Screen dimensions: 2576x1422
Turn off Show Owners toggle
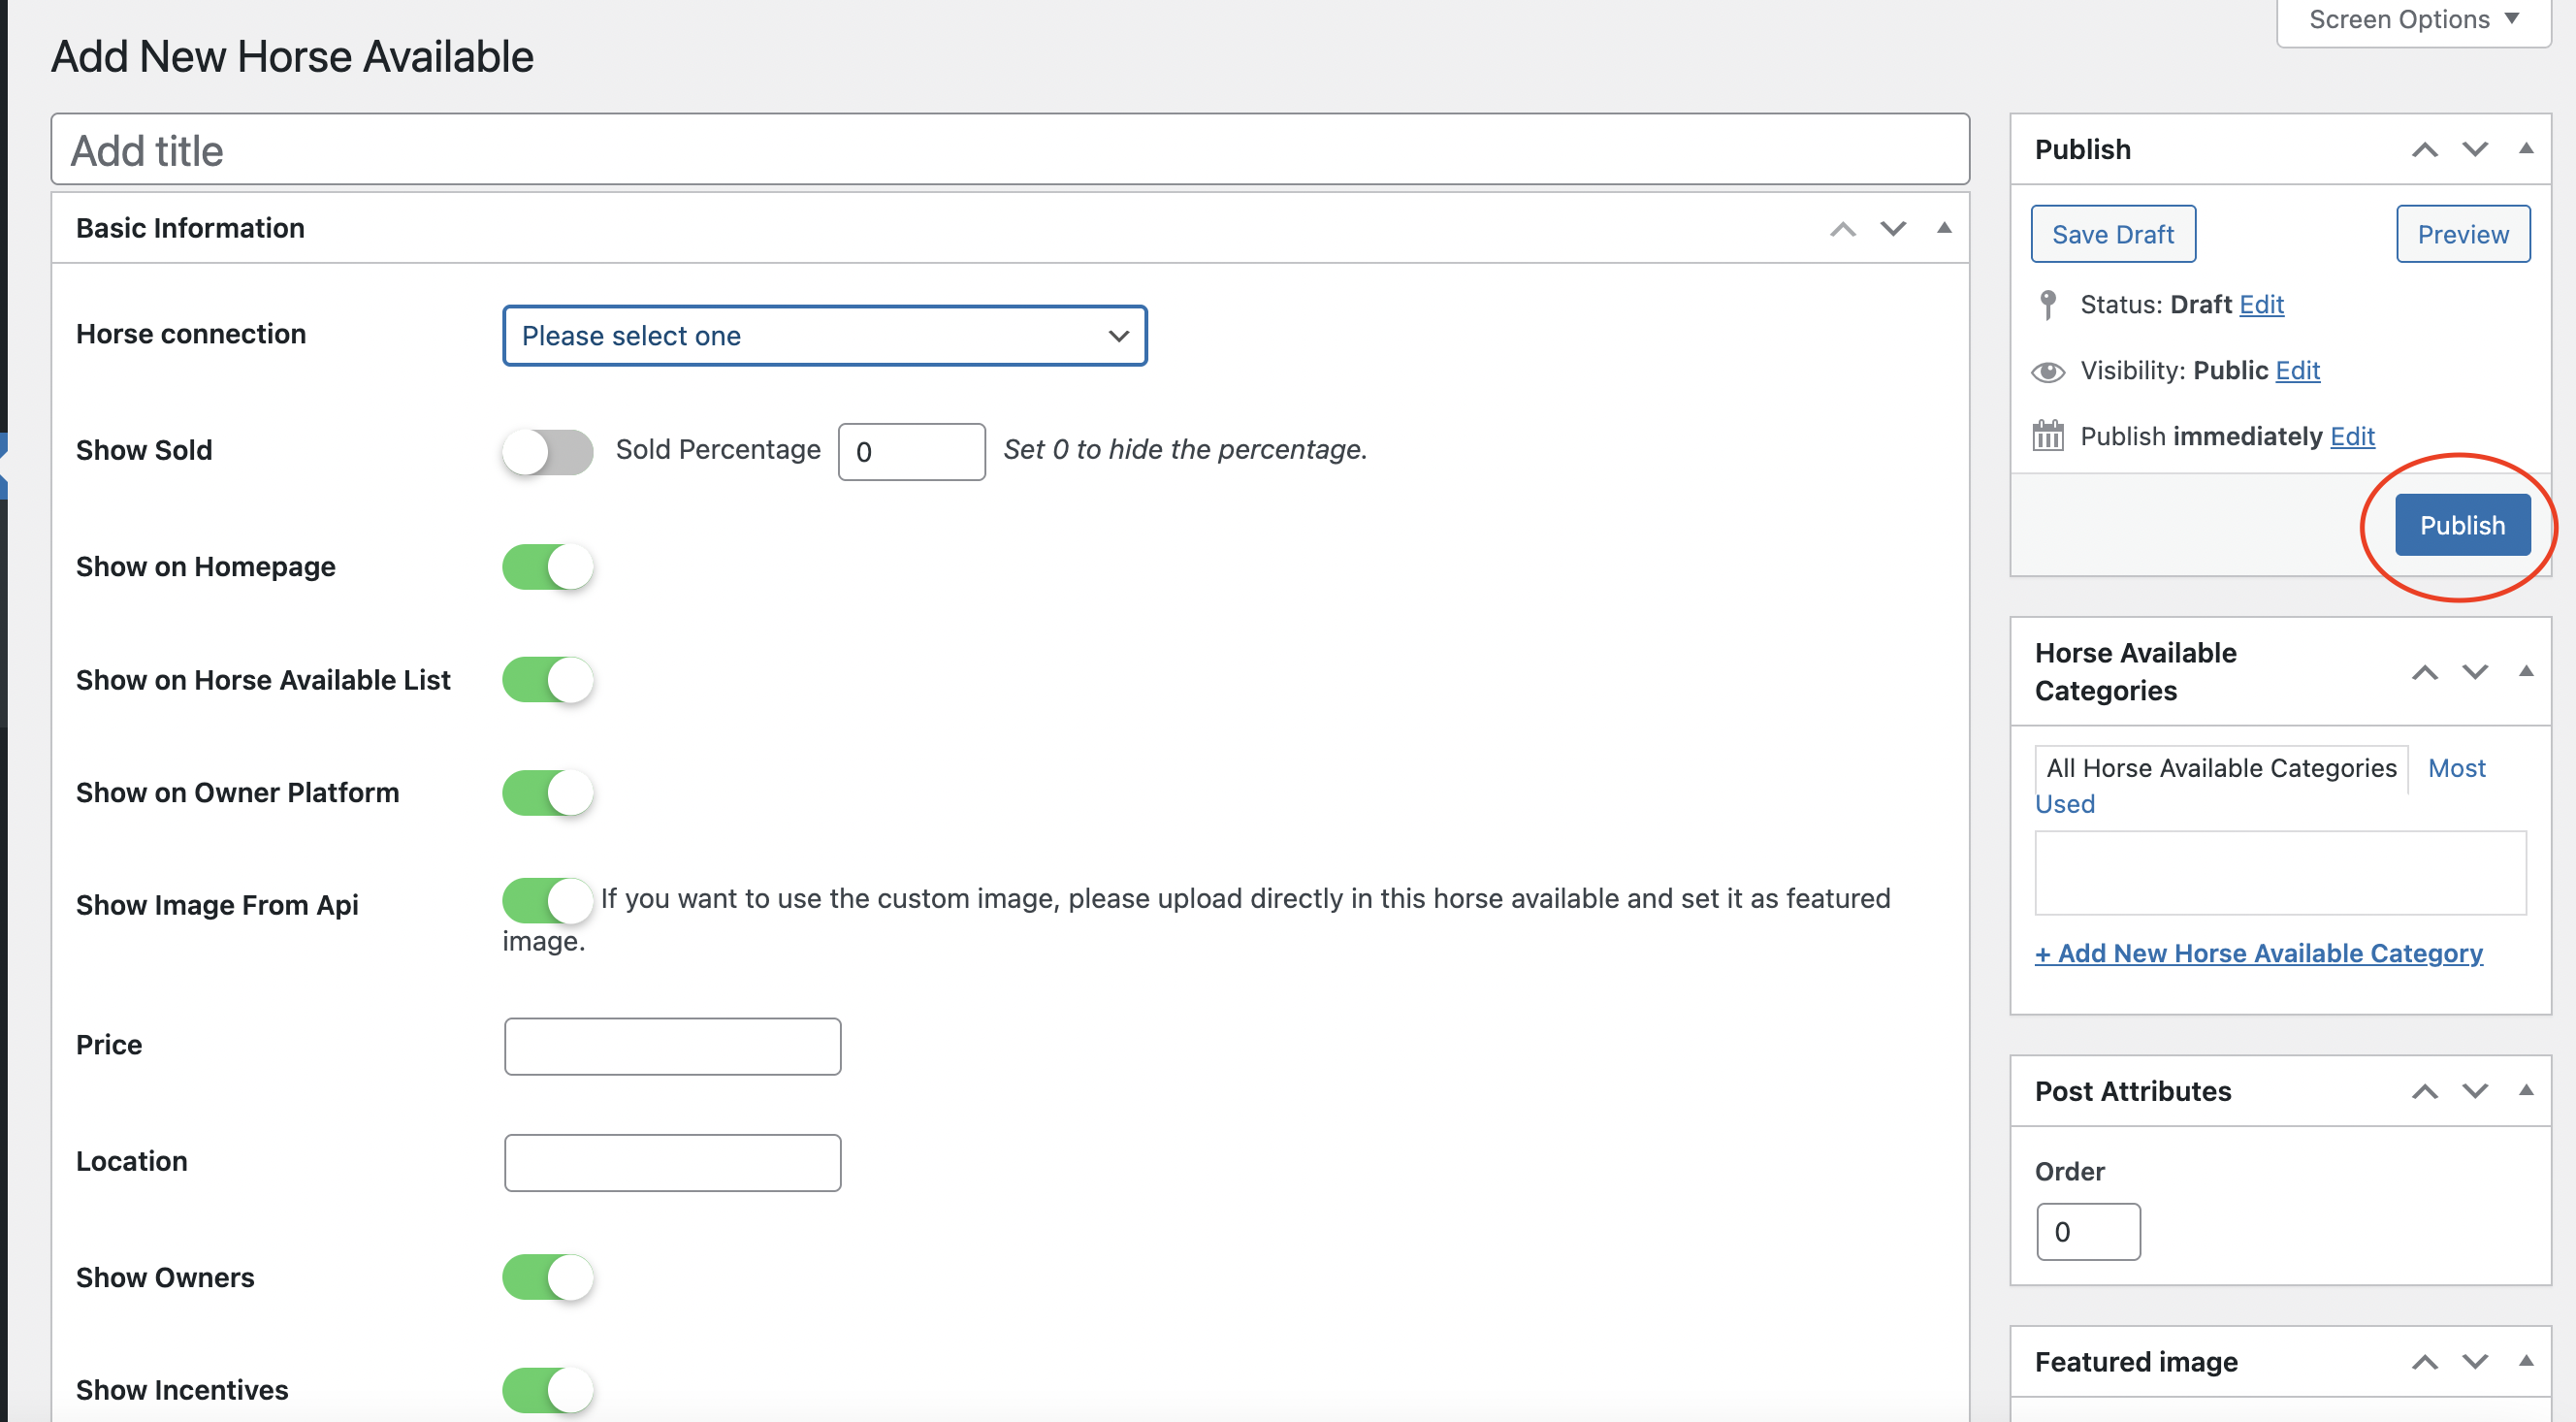[547, 1277]
